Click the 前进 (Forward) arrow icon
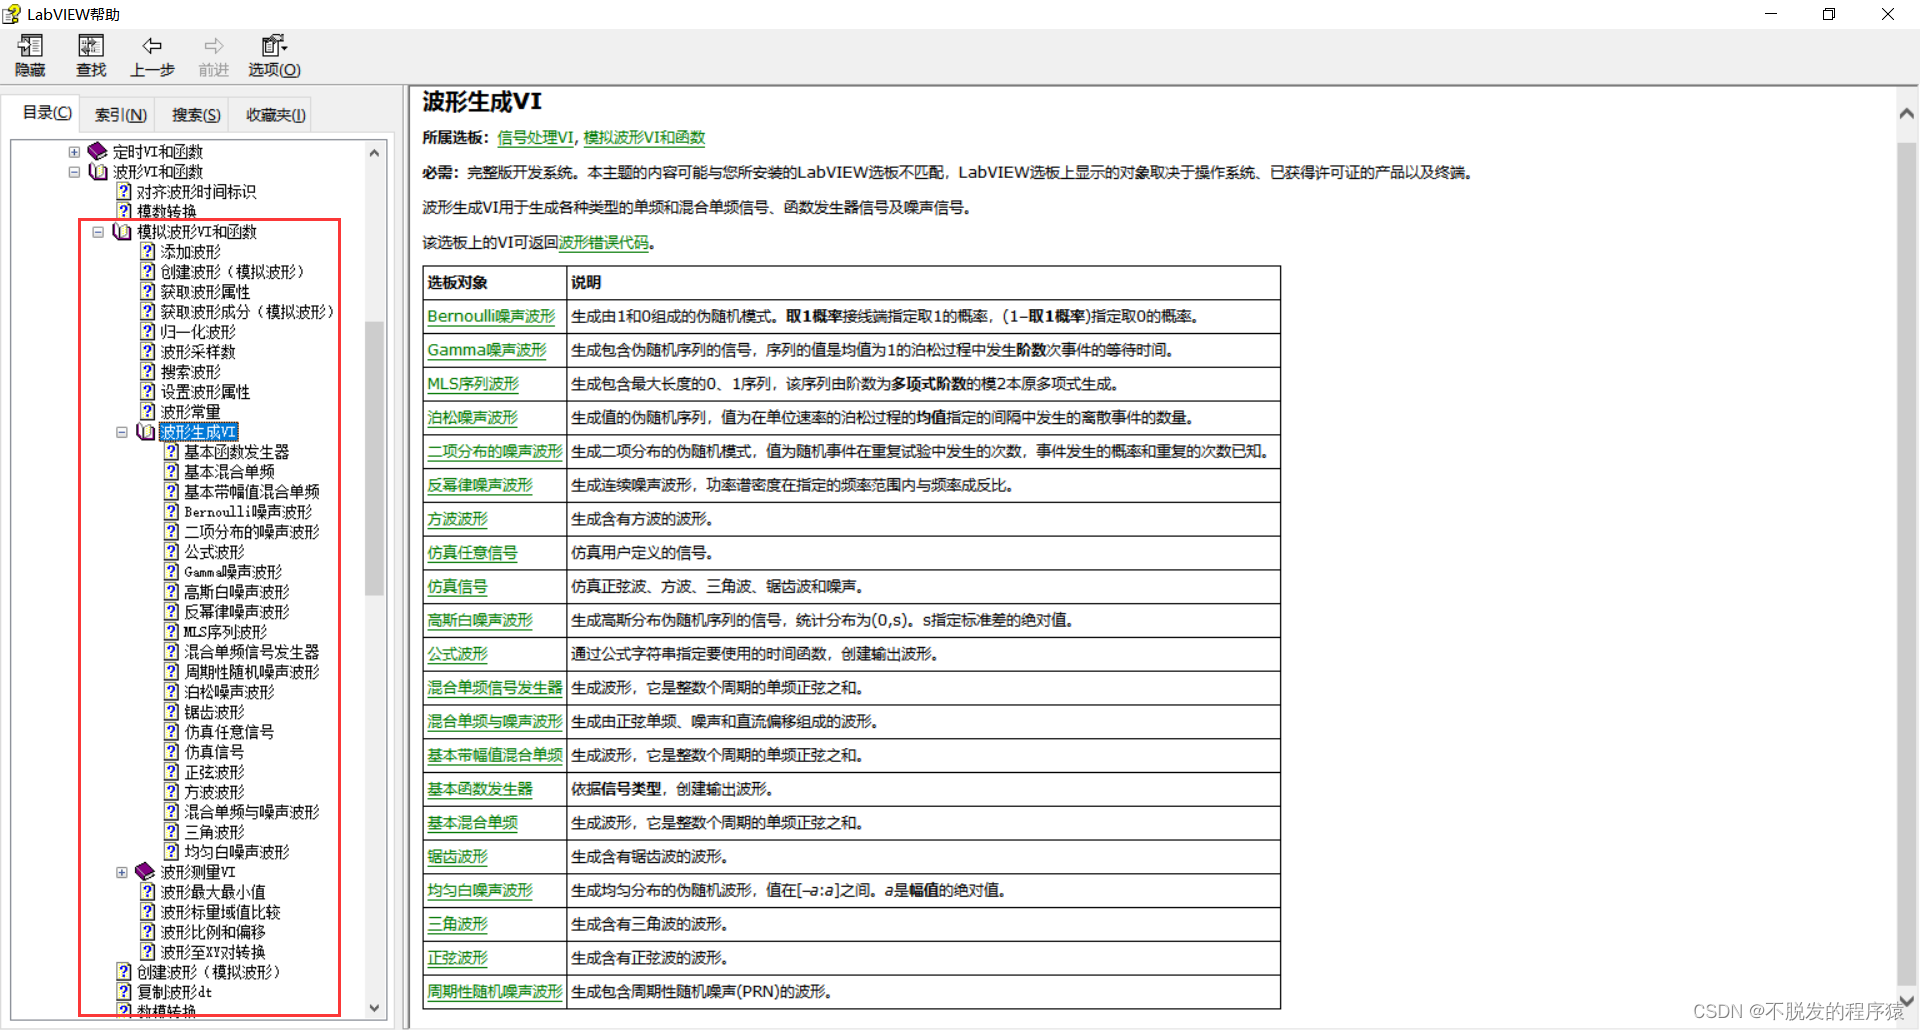Viewport: 1920px width, 1030px height. (213, 46)
